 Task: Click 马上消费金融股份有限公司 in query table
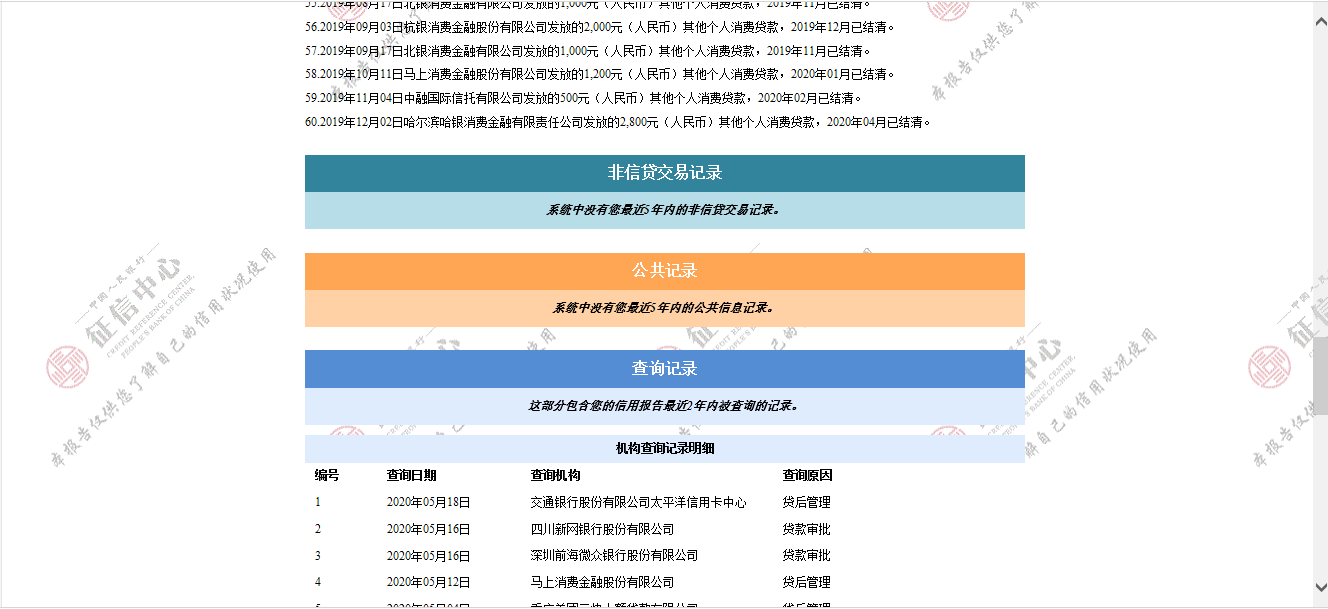tap(602, 582)
